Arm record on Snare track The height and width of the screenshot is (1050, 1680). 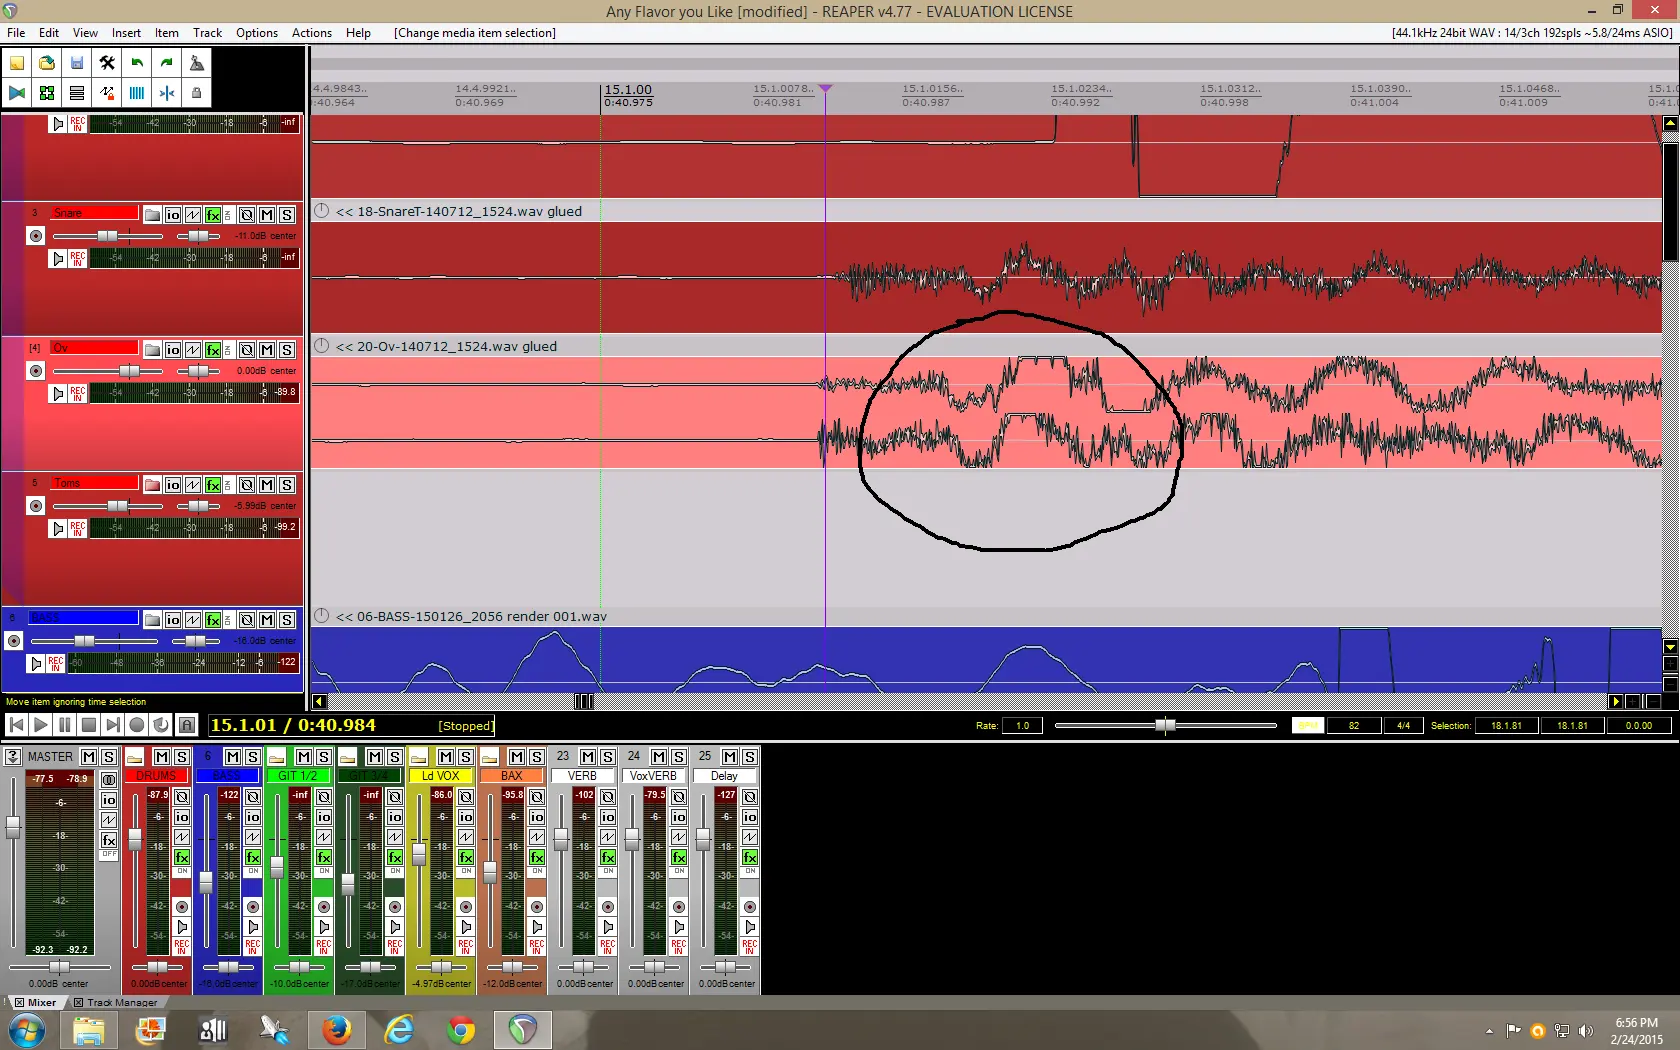[x=37, y=236]
